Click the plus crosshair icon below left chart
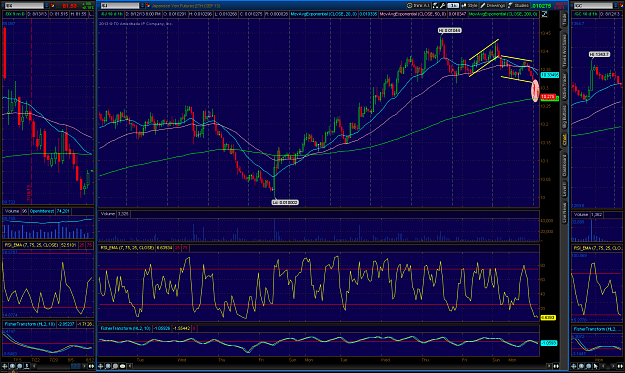 tap(5, 366)
